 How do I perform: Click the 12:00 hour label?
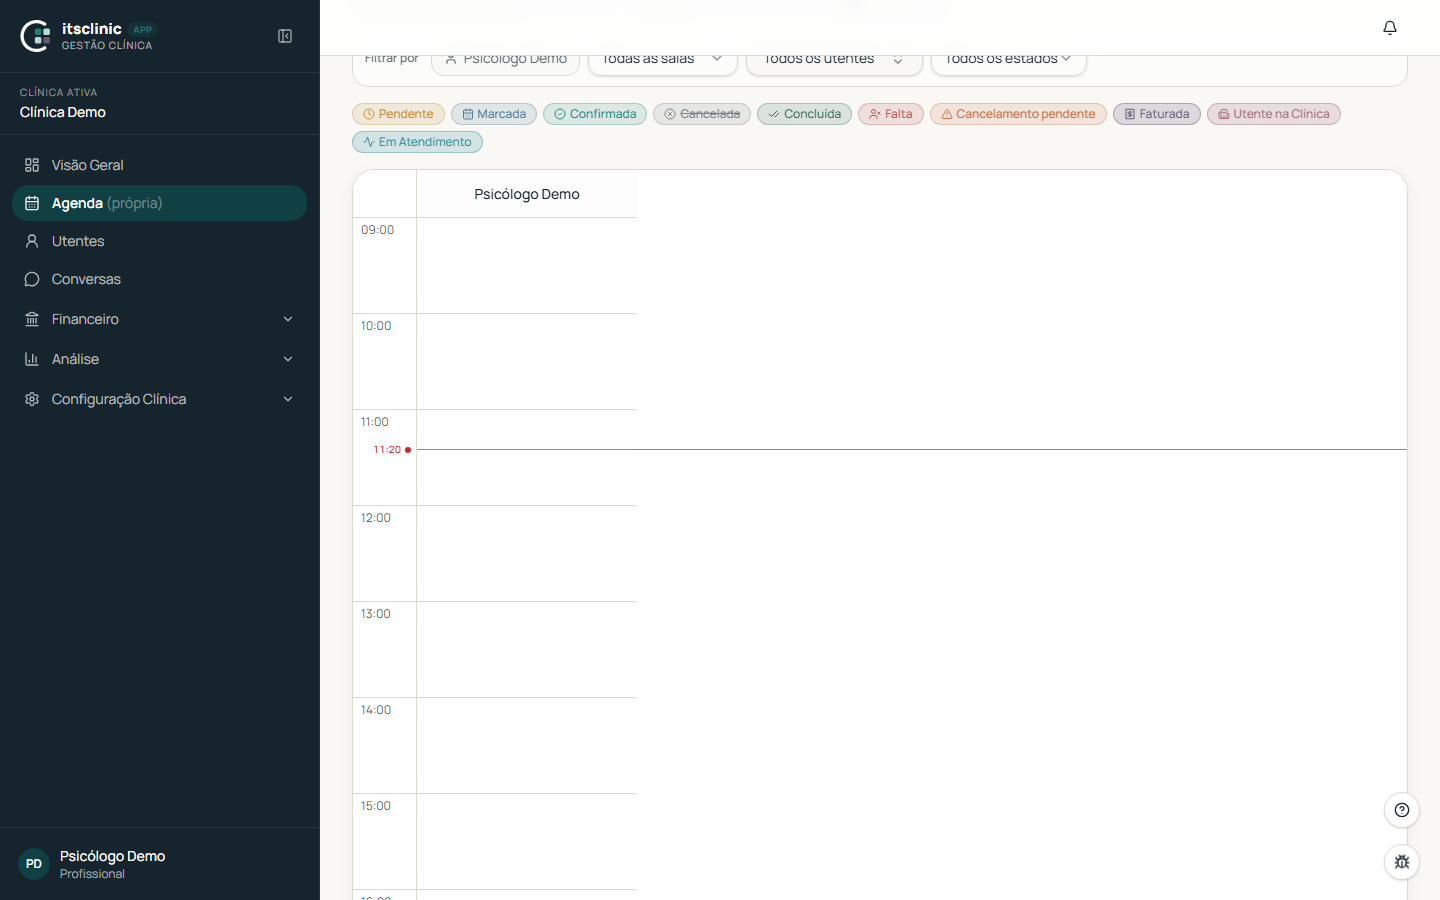[x=376, y=518]
